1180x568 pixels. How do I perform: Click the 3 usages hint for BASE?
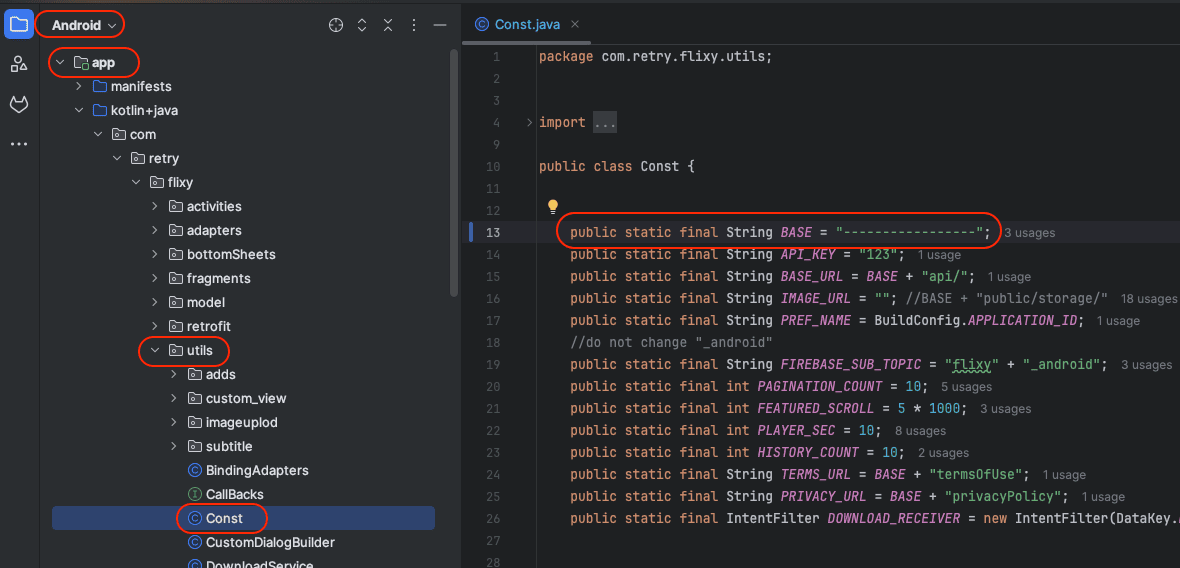(x=1029, y=233)
